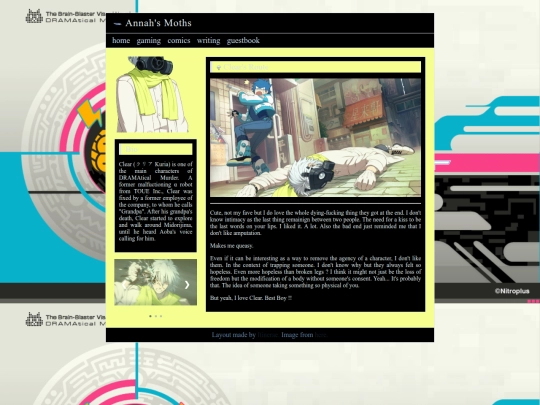Visit the writing section

tap(208, 41)
